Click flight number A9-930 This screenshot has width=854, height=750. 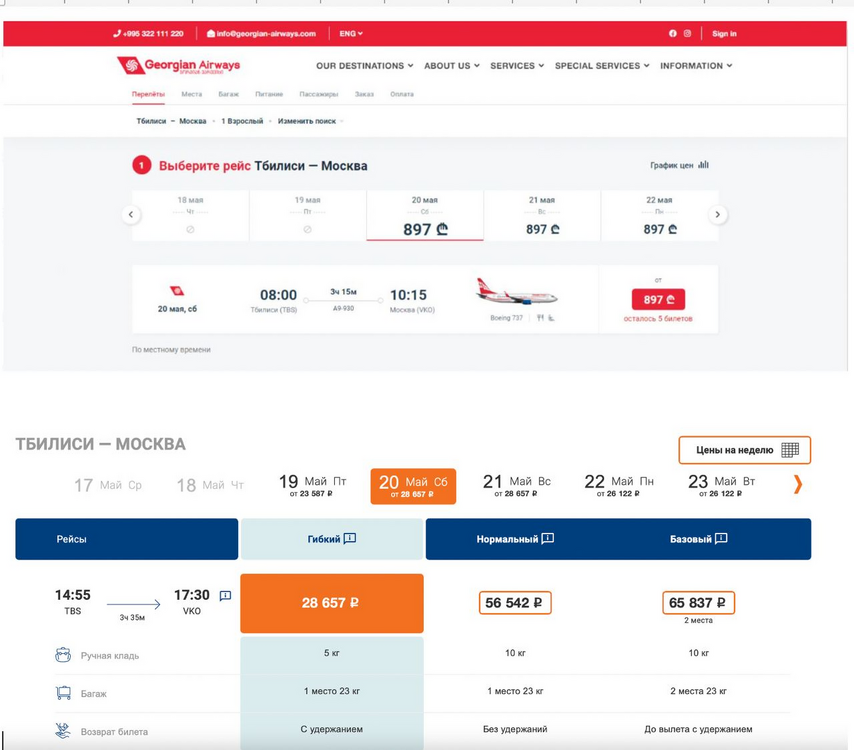pyautogui.click(x=343, y=308)
